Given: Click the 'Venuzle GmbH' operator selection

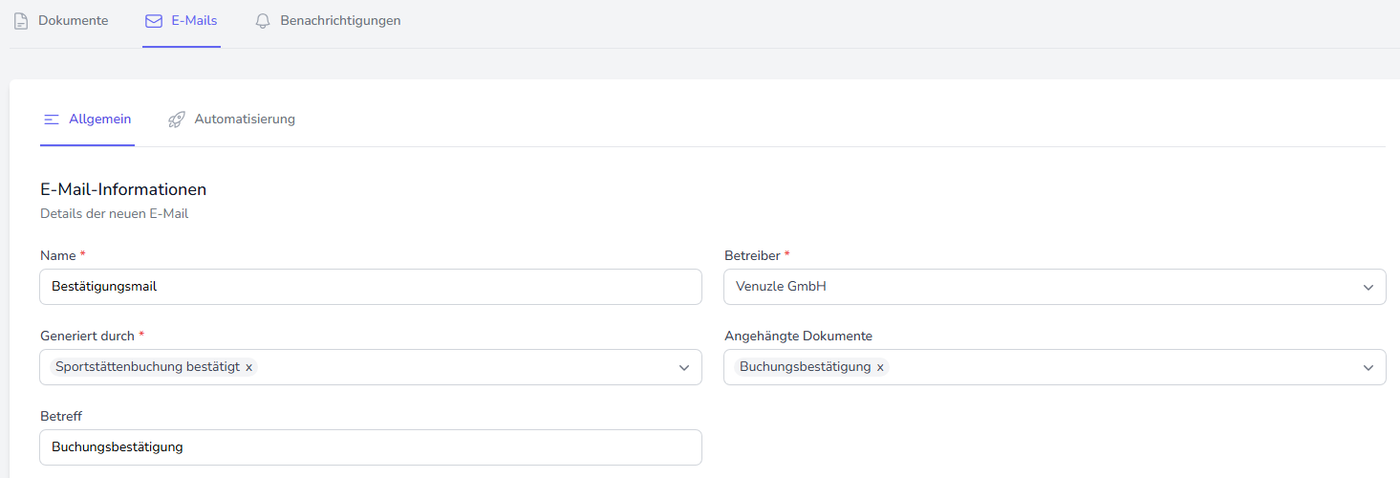Looking at the screenshot, I should pyautogui.click(x=781, y=287).
